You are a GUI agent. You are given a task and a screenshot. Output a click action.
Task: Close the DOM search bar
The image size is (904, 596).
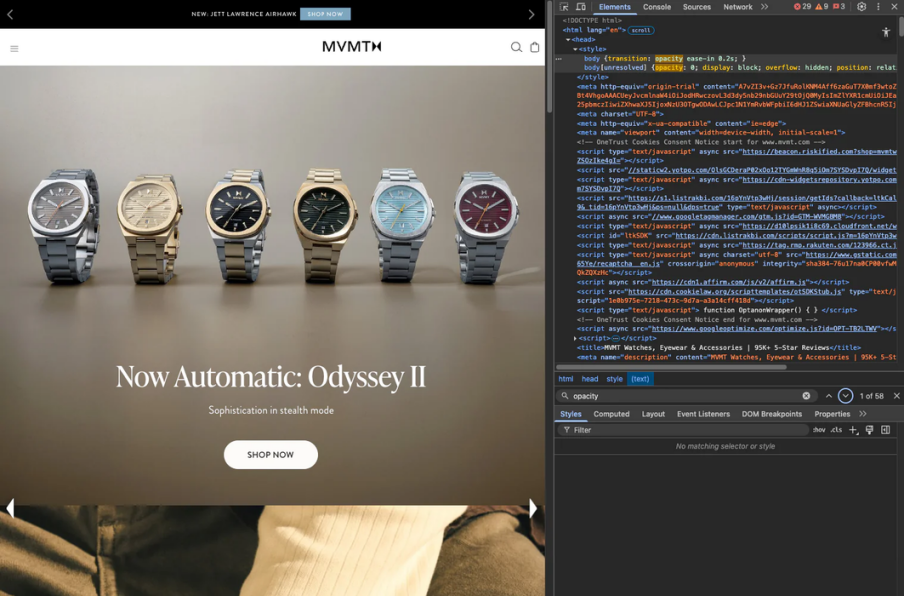(x=897, y=396)
